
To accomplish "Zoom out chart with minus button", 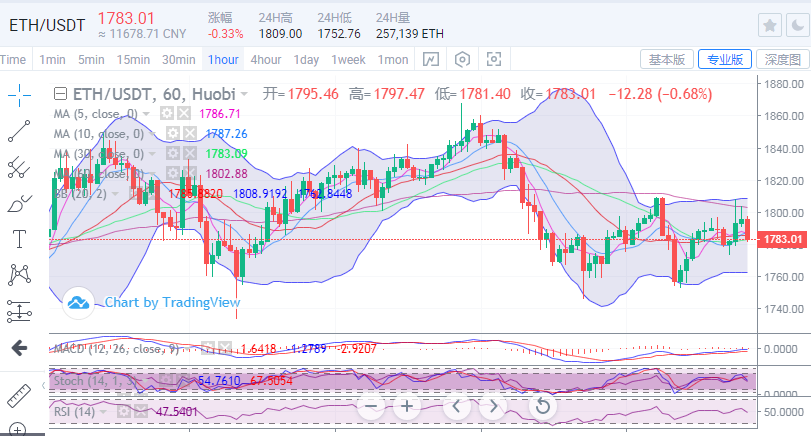I will (371, 407).
